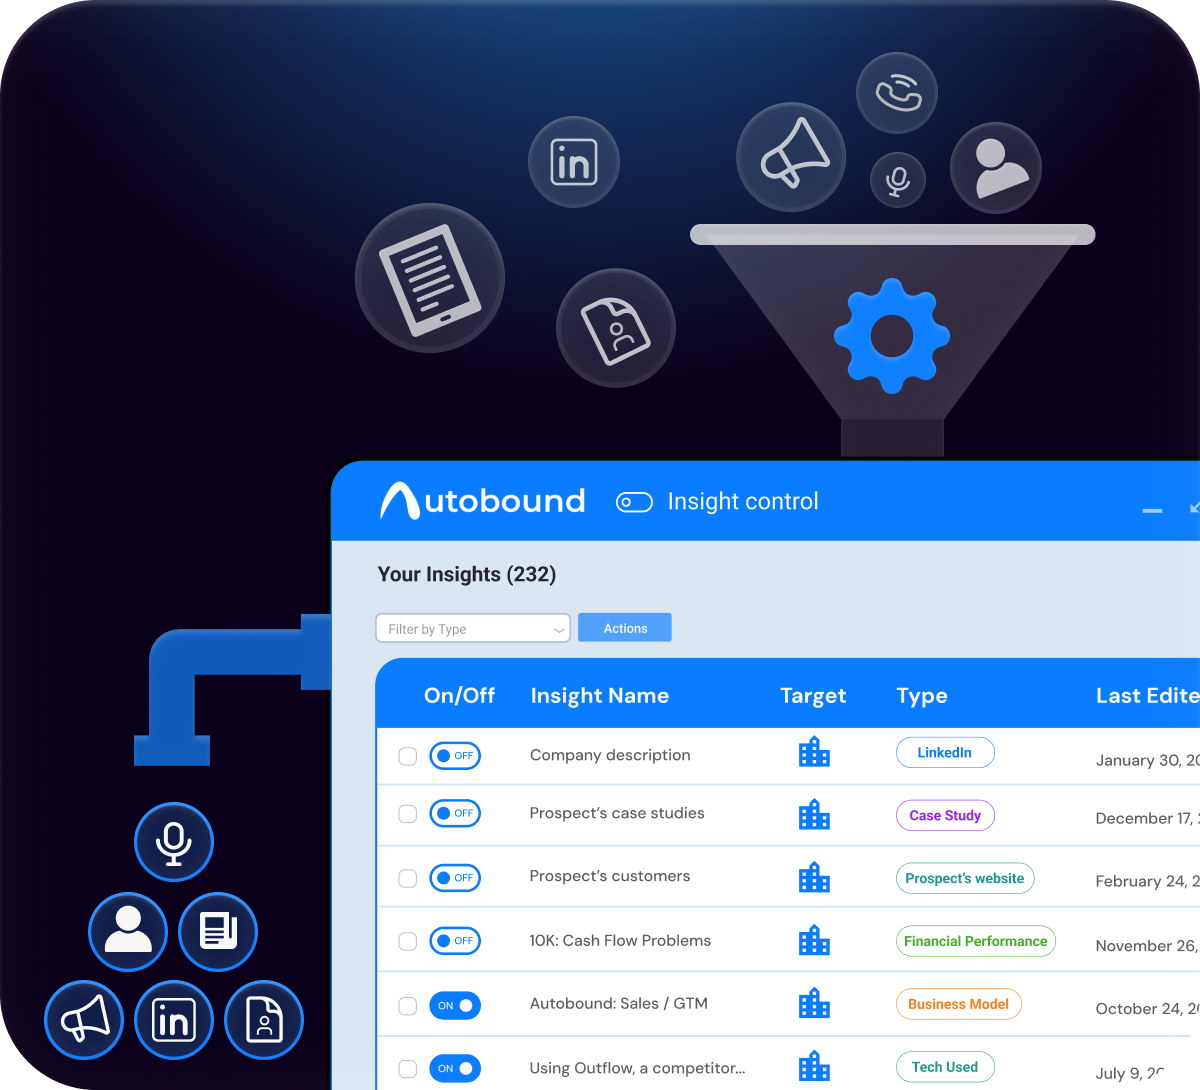Image resolution: width=1200 pixels, height=1090 pixels.
Task: Click the blue newspaper circle icon
Action: (218, 932)
